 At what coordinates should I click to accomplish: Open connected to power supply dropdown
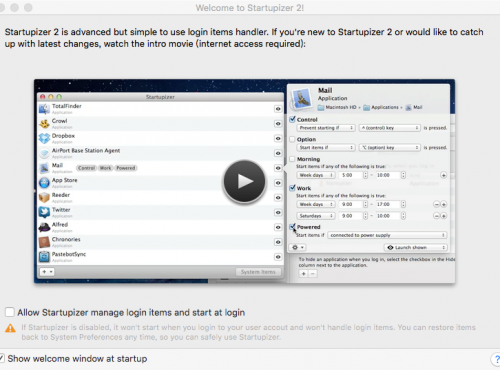point(387,235)
